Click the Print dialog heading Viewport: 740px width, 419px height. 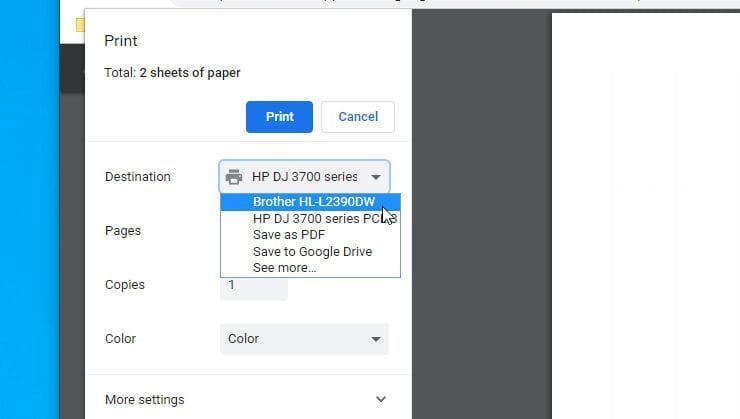pos(121,41)
